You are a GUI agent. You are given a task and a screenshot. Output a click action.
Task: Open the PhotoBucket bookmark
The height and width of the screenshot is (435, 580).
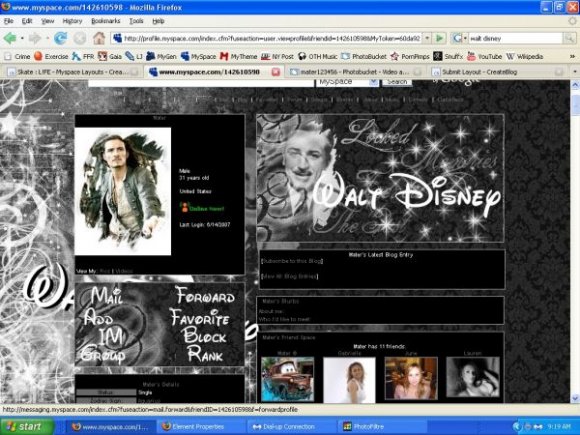364,57
